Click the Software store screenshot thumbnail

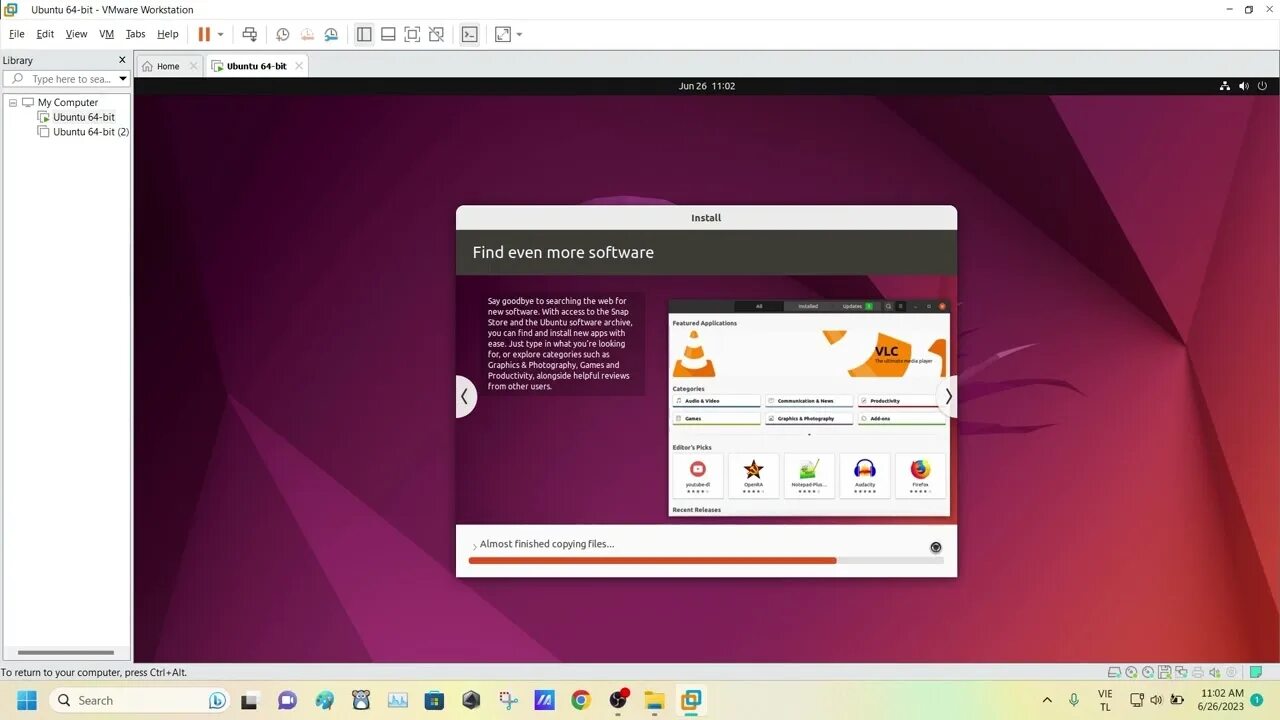809,407
